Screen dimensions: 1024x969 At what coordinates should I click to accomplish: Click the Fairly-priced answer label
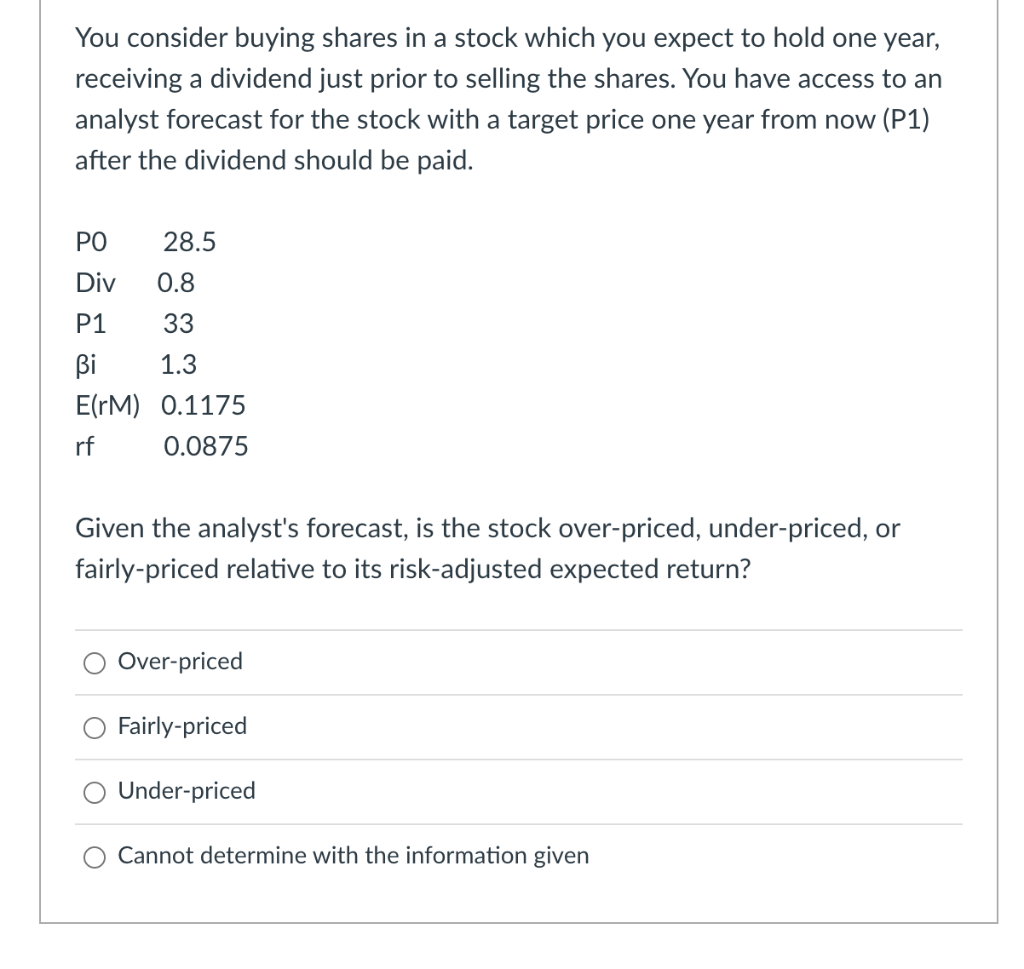point(181,727)
